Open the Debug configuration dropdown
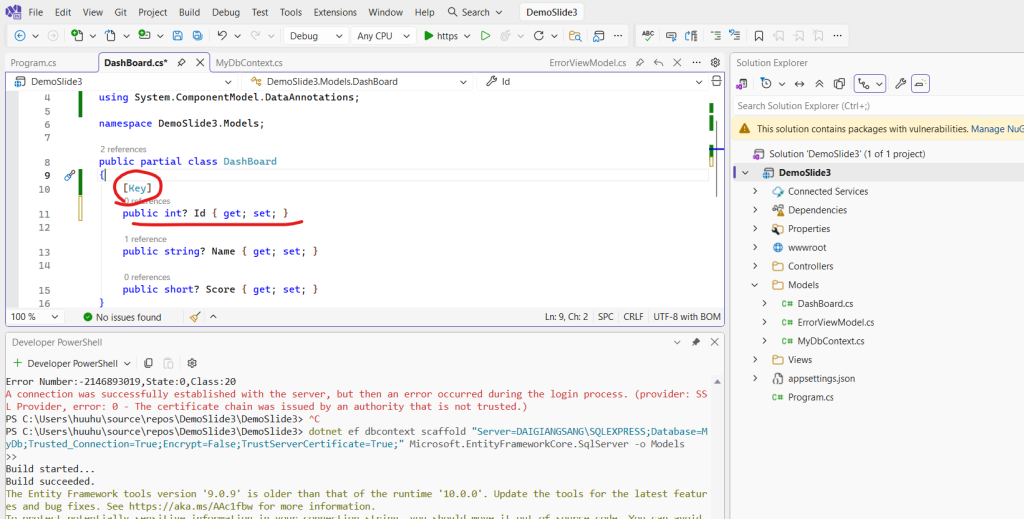 (x=313, y=36)
